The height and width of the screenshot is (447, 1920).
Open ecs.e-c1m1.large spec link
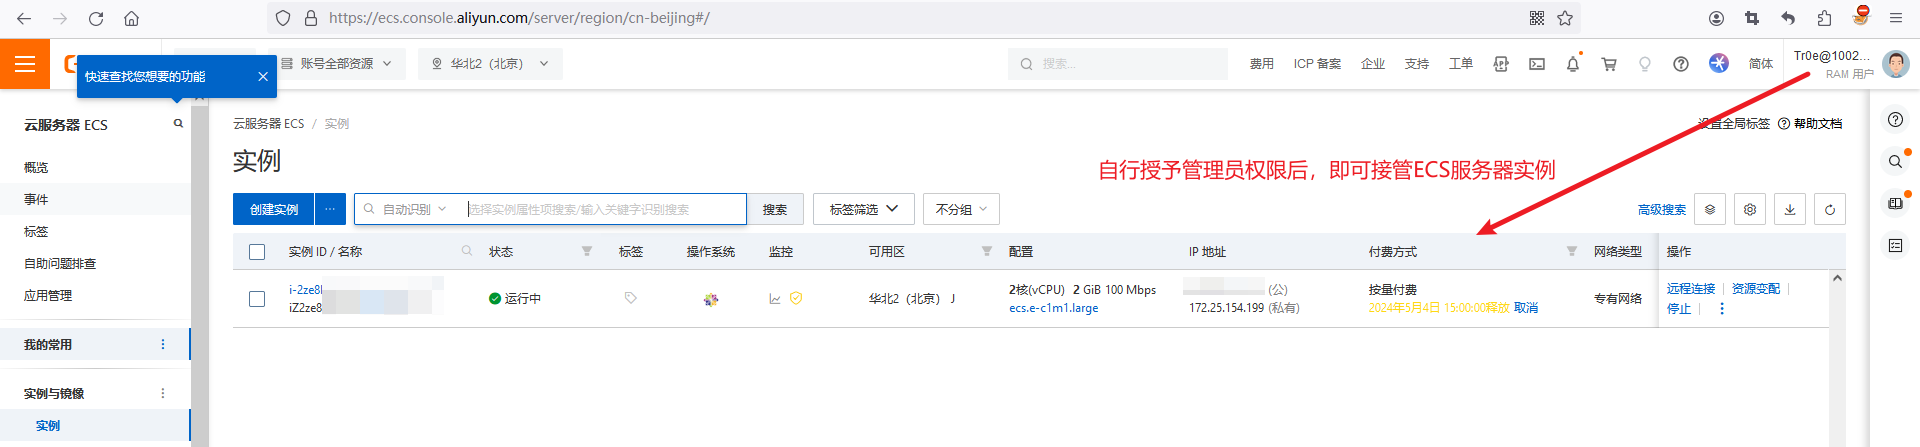[1053, 308]
